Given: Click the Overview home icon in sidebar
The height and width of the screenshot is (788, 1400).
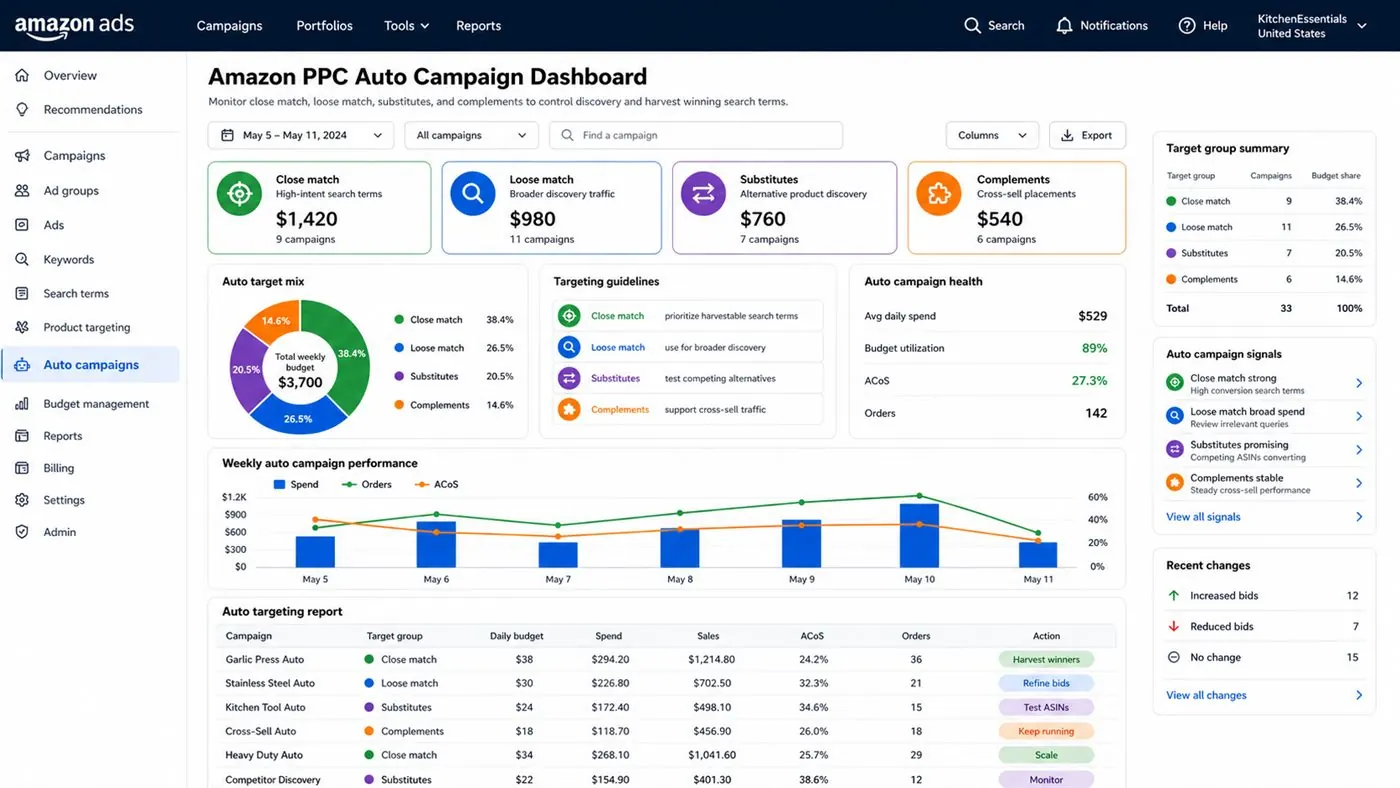Looking at the screenshot, I should click(x=22, y=75).
